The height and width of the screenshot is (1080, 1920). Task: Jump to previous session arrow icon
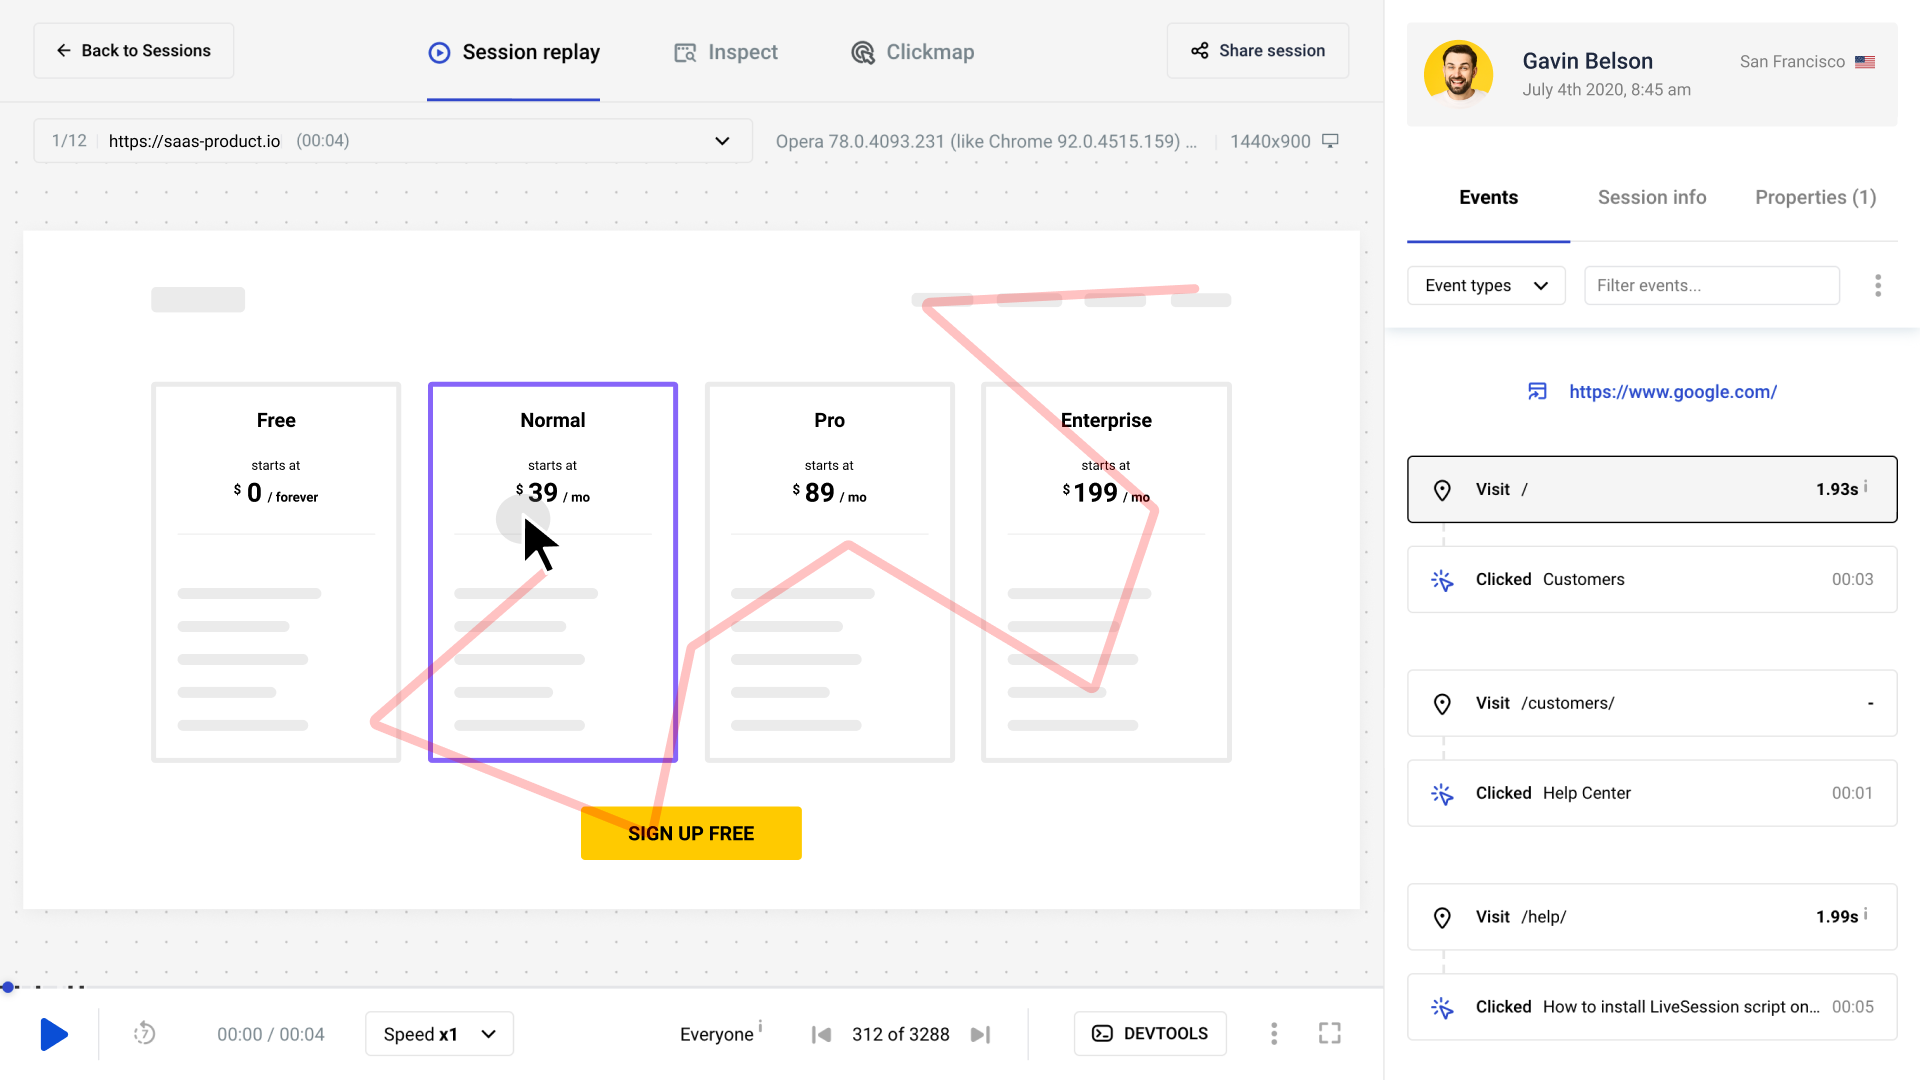821,1034
